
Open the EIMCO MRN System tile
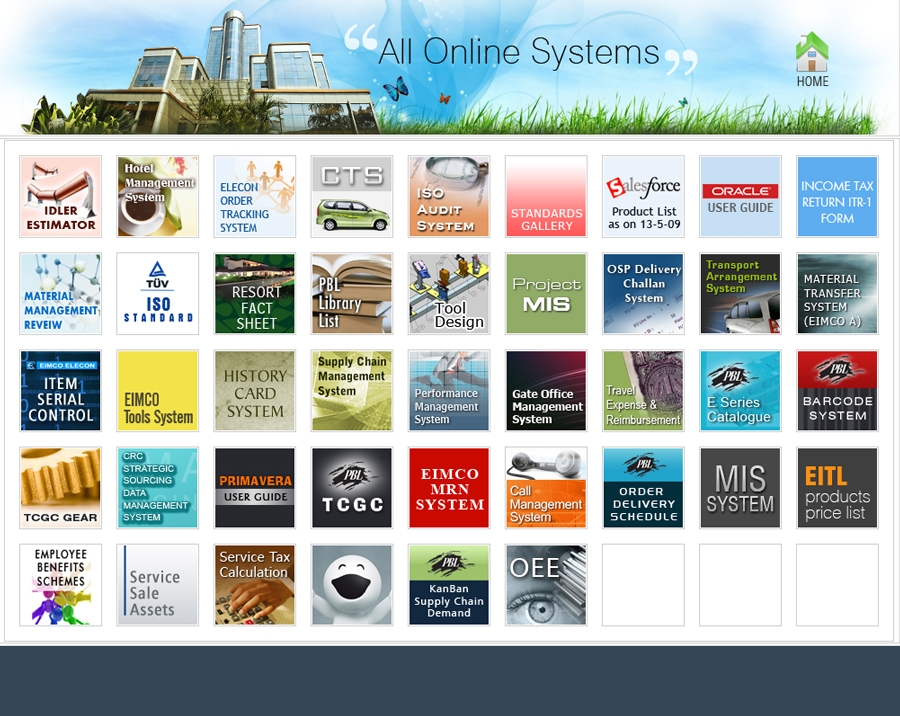coord(449,488)
